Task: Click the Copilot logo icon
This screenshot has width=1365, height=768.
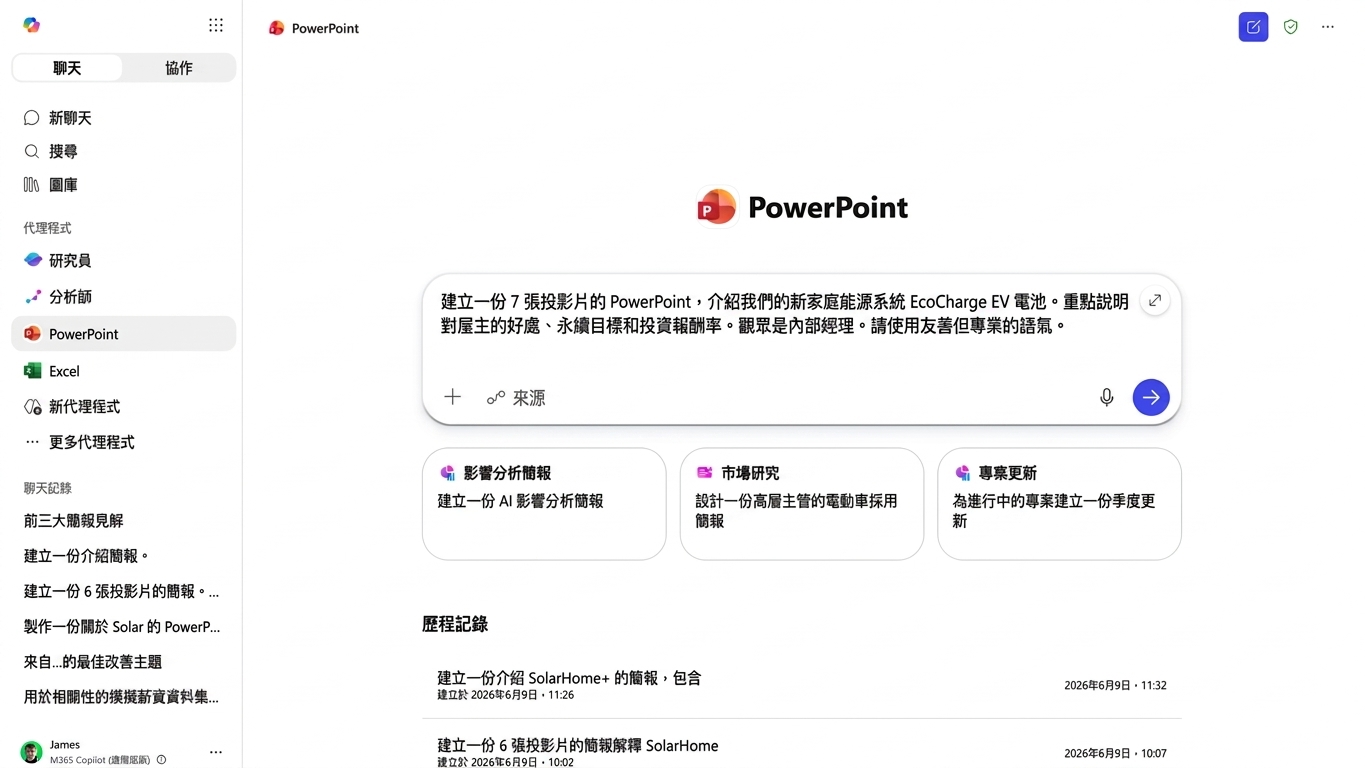Action: (32, 25)
